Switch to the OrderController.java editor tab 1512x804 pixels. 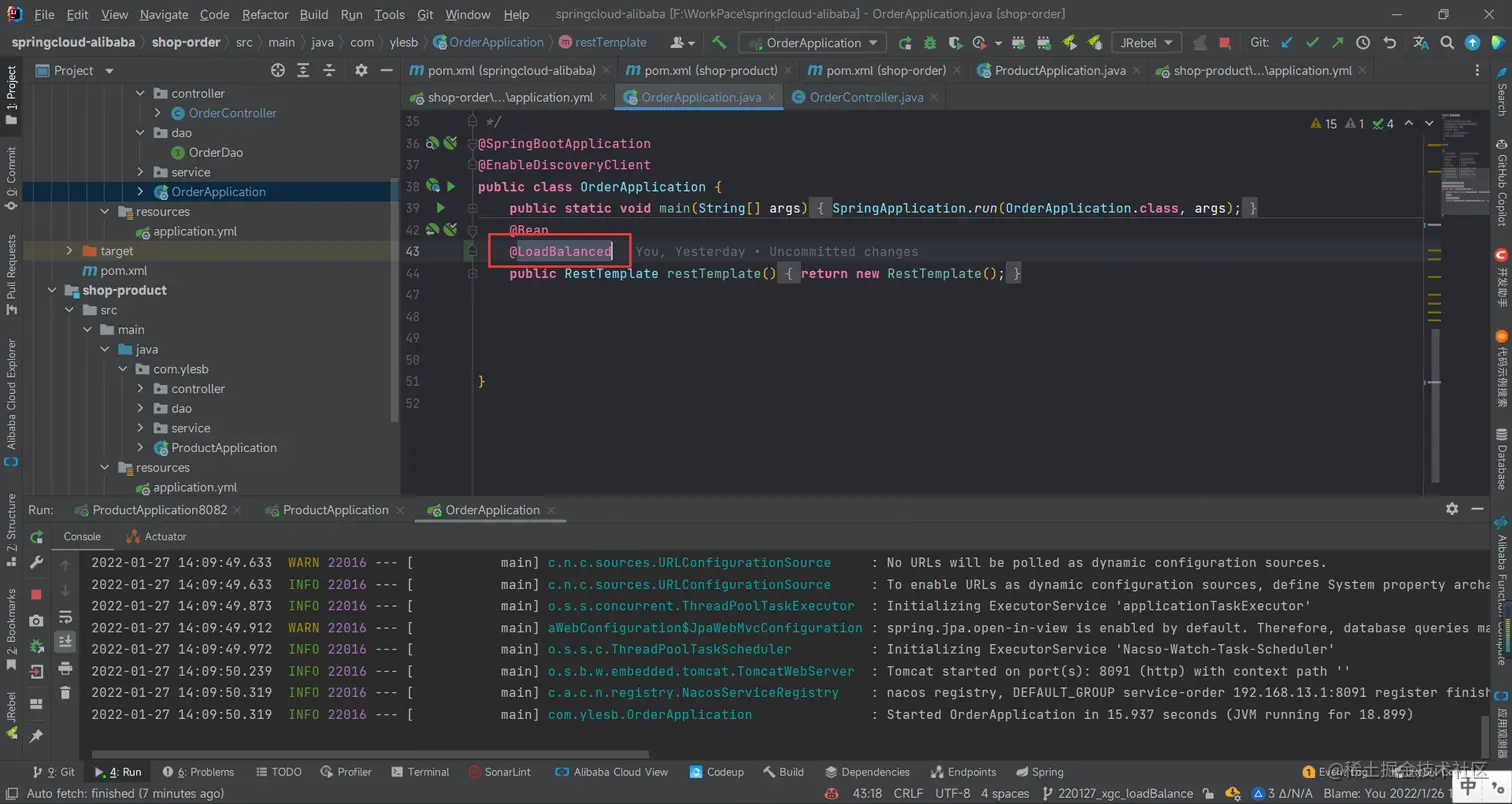tap(866, 97)
